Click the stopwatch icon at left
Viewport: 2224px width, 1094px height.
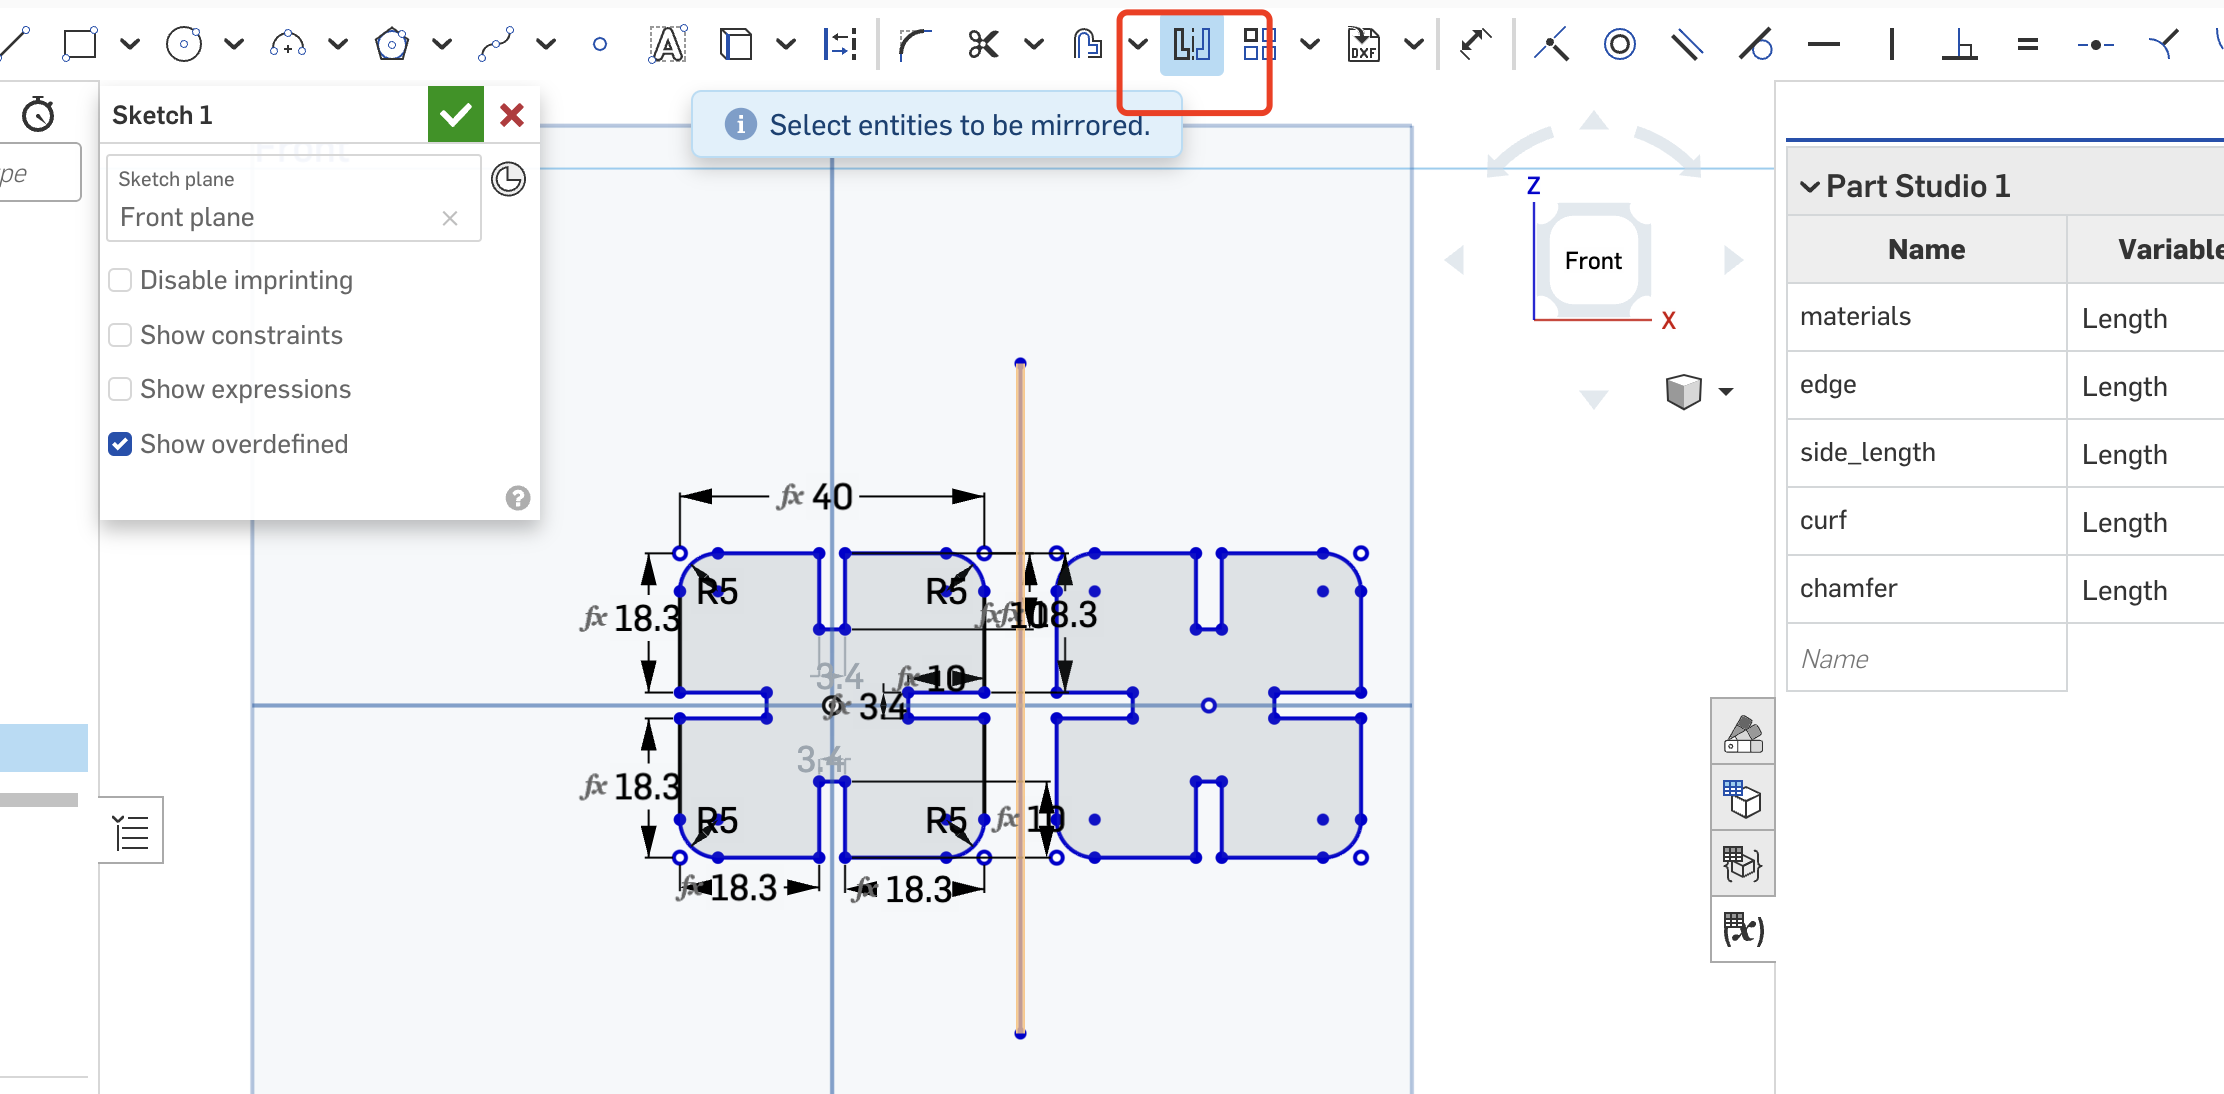pos(38,114)
